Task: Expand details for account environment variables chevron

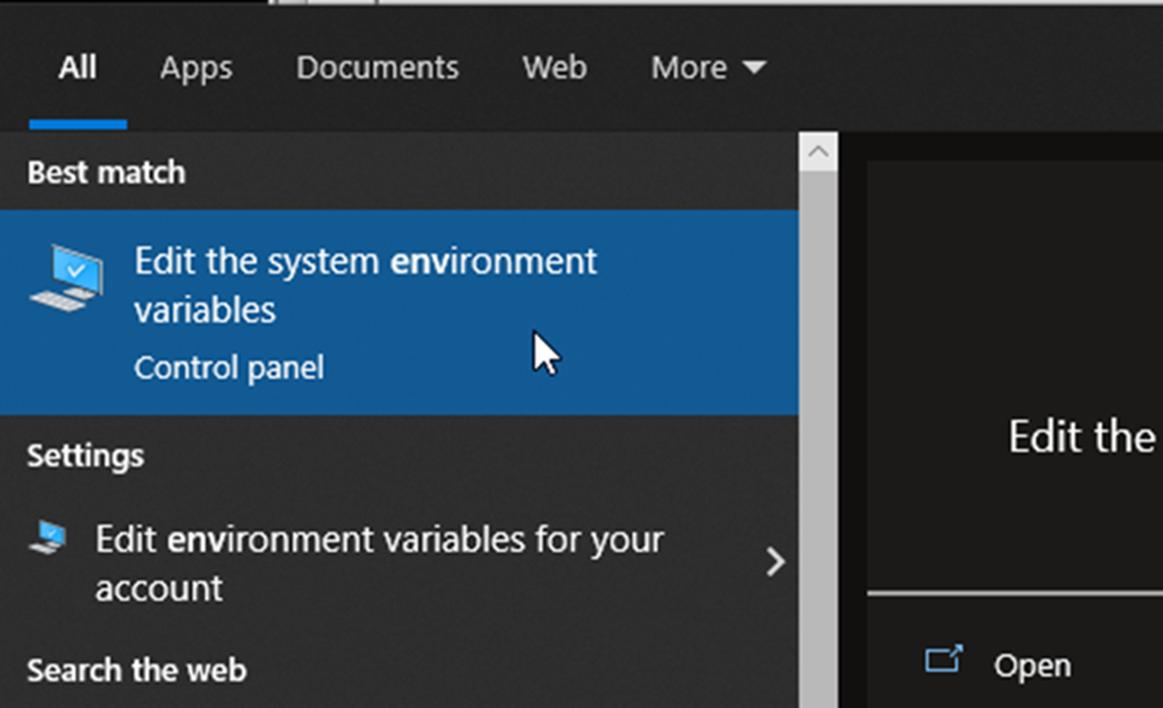Action: click(x=775, y=562)
